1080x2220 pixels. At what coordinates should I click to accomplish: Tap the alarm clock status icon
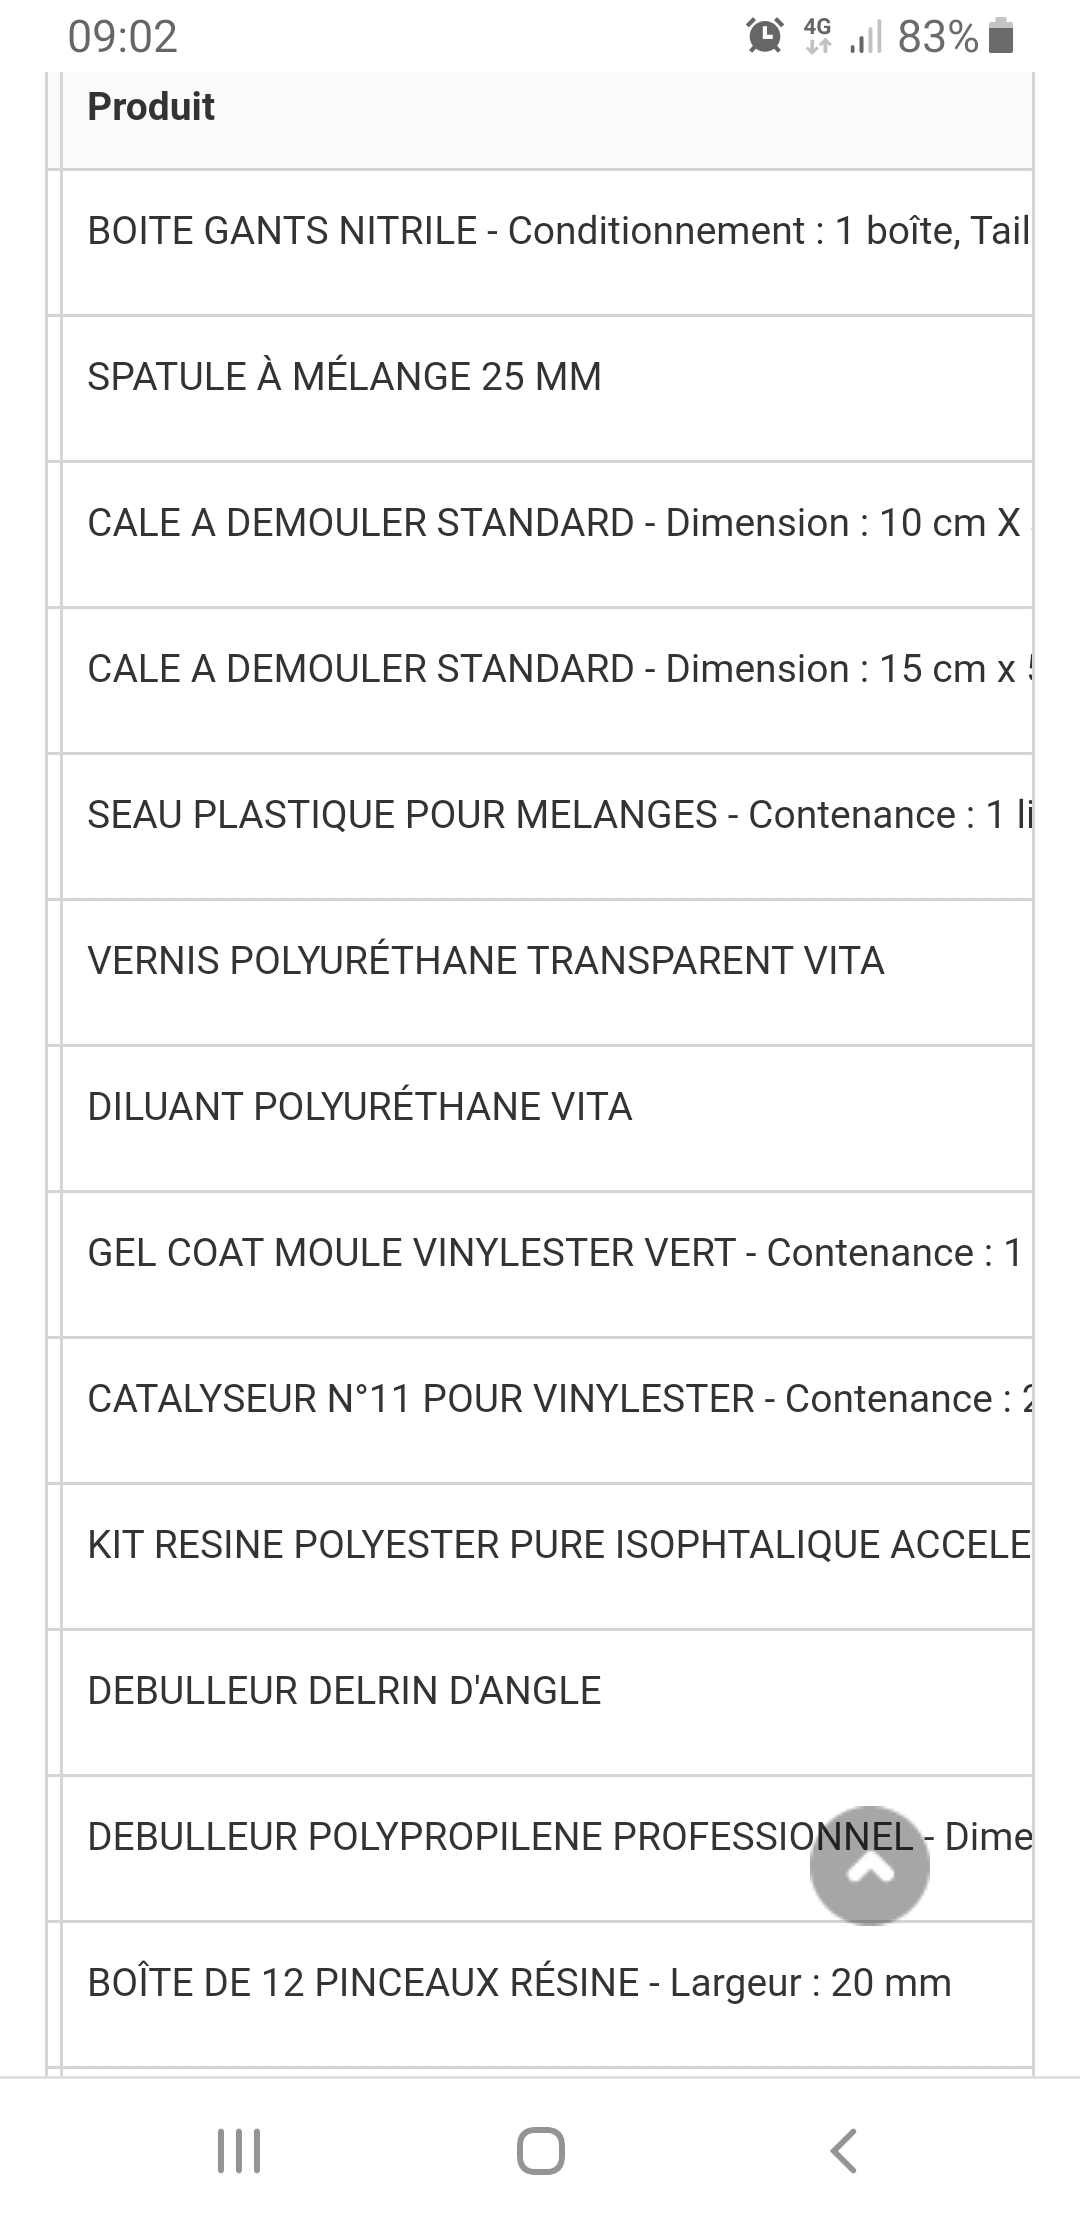point(765,36)
